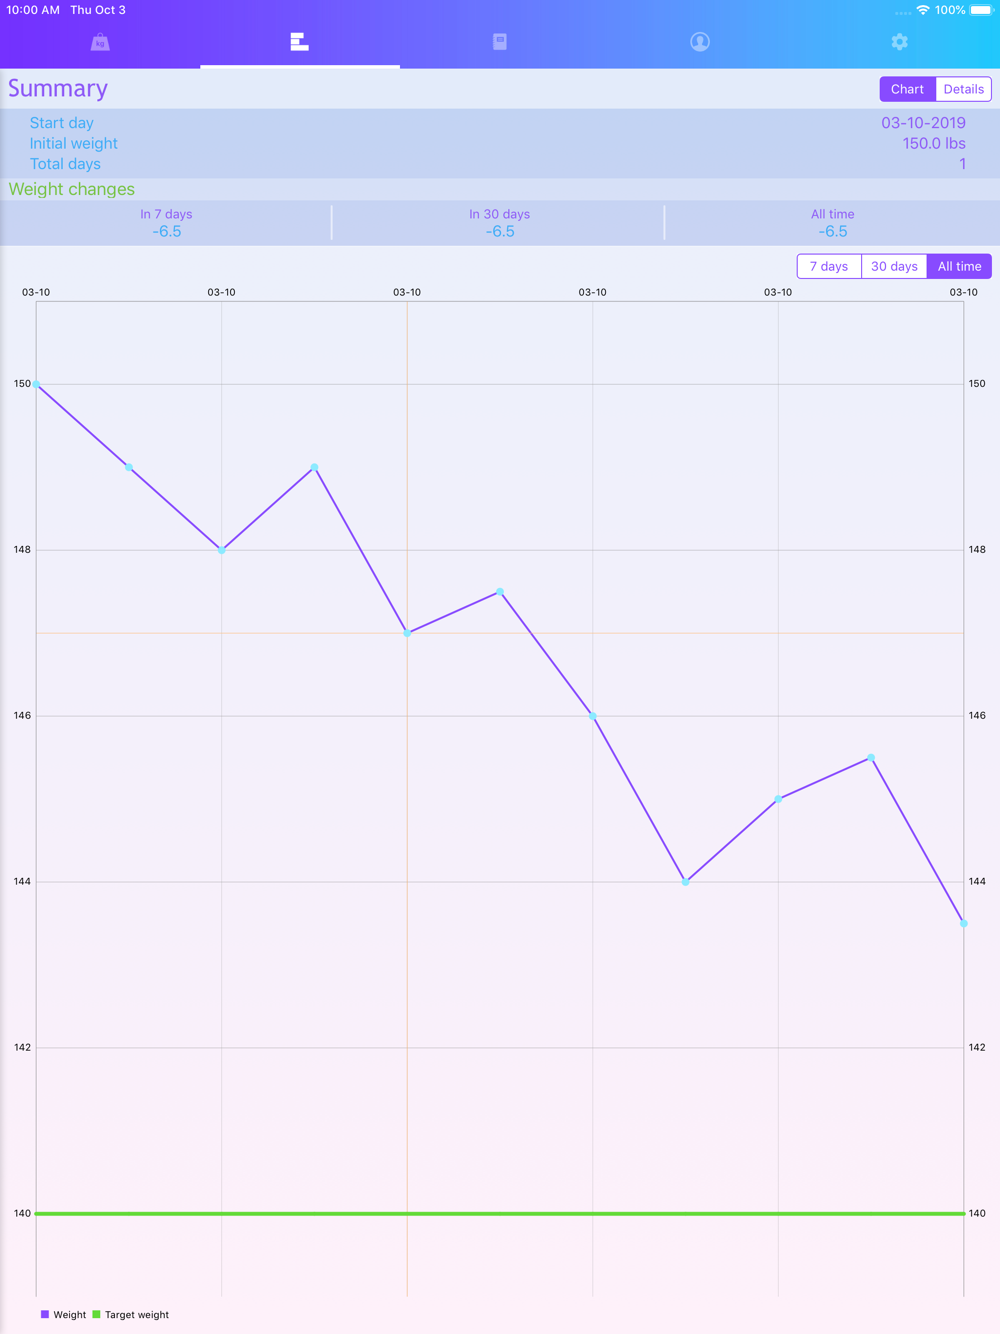Open the profile tab icon
Image resolution: width=1000 pixels, height=1334 pixels.
point(700,42)
